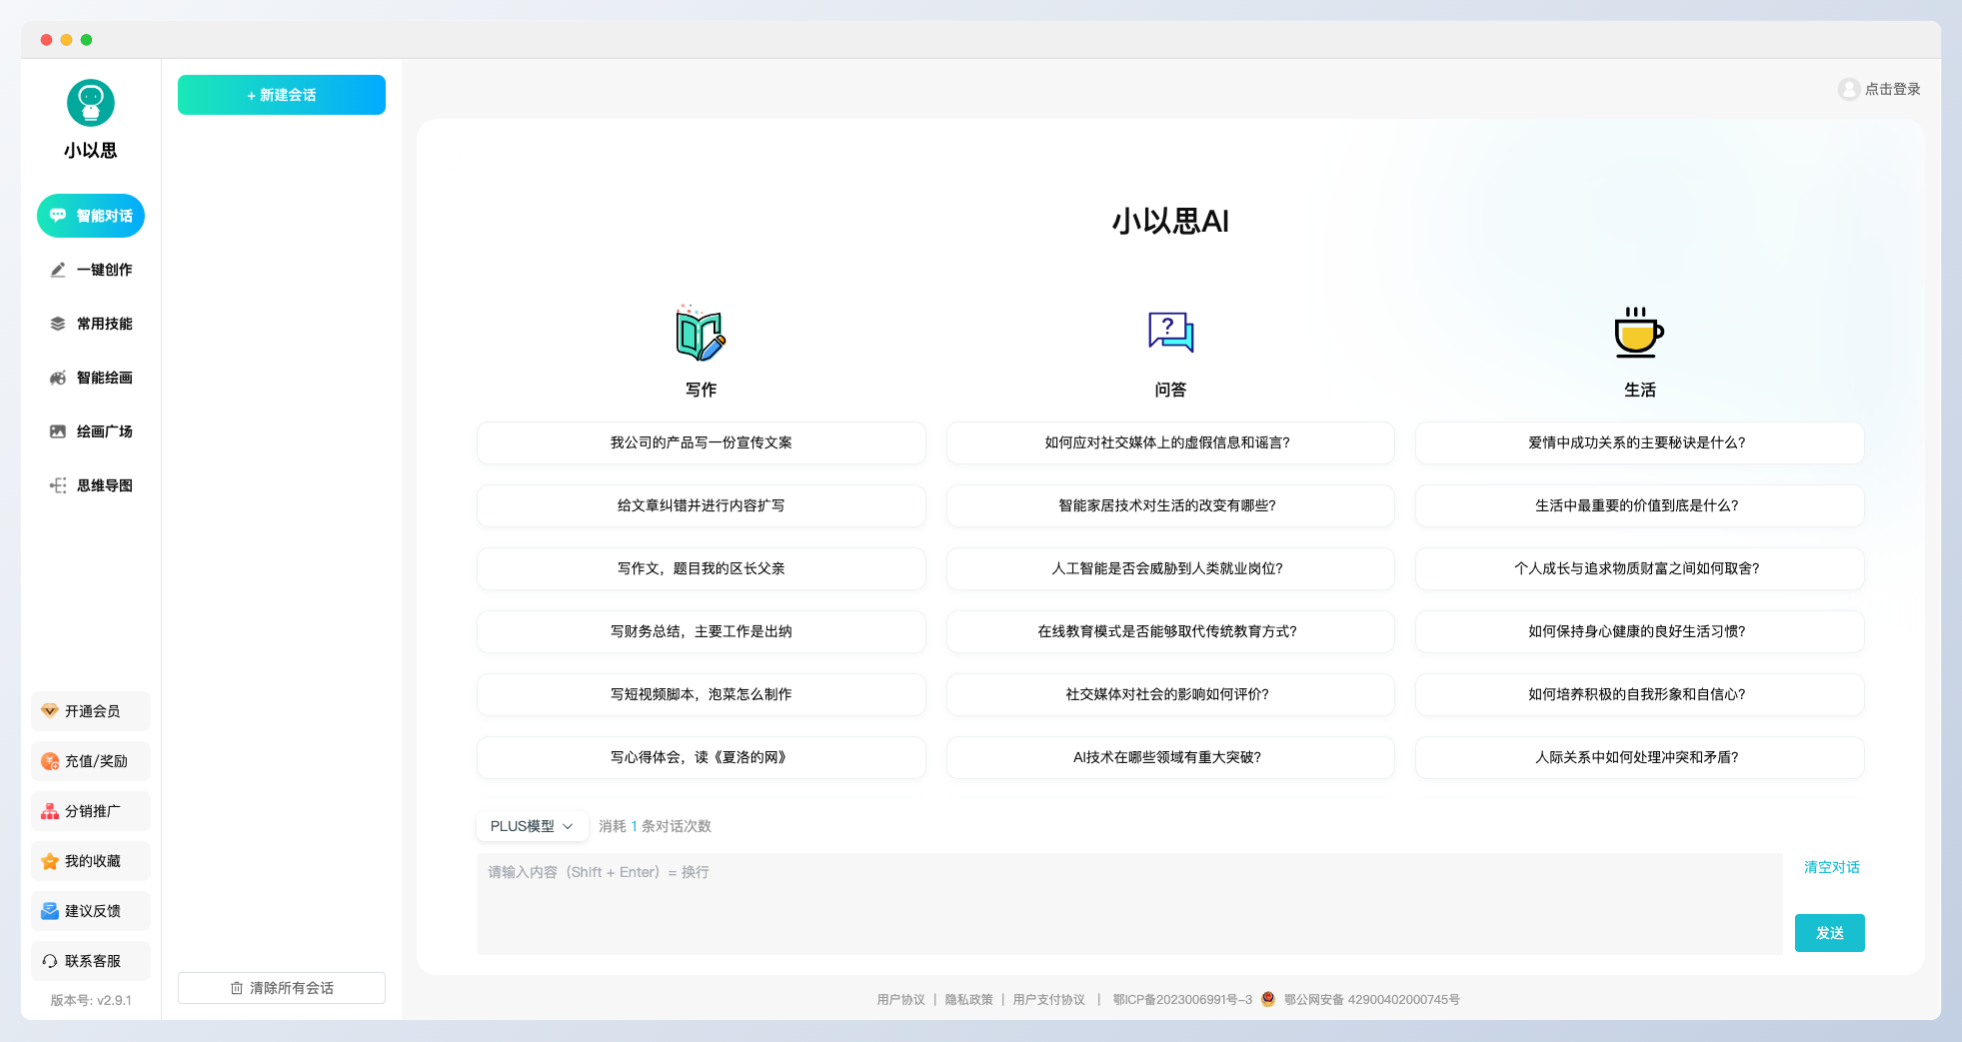1962x1042 pixels.
Task: Start a new chat via 新建会话
Action: (x=281, y=94)
